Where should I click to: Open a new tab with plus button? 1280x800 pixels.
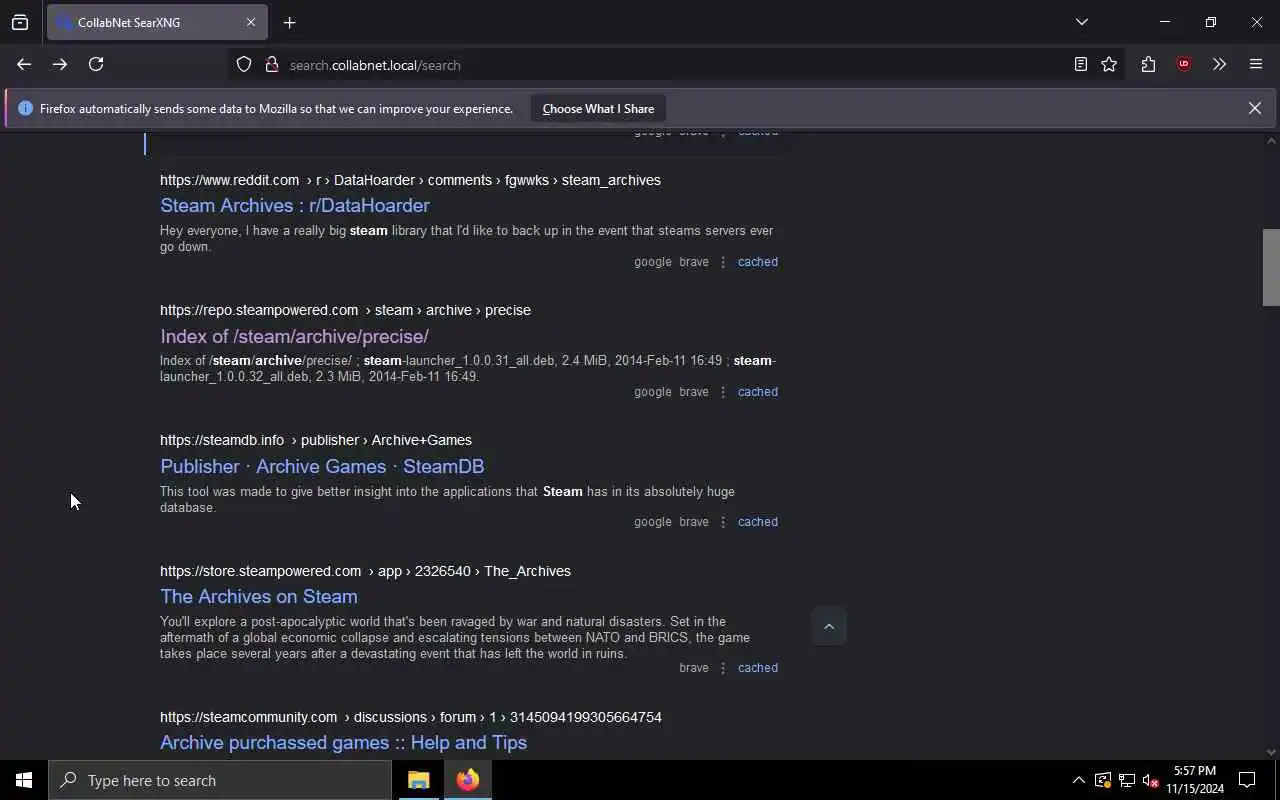click(x=289, y=22)
